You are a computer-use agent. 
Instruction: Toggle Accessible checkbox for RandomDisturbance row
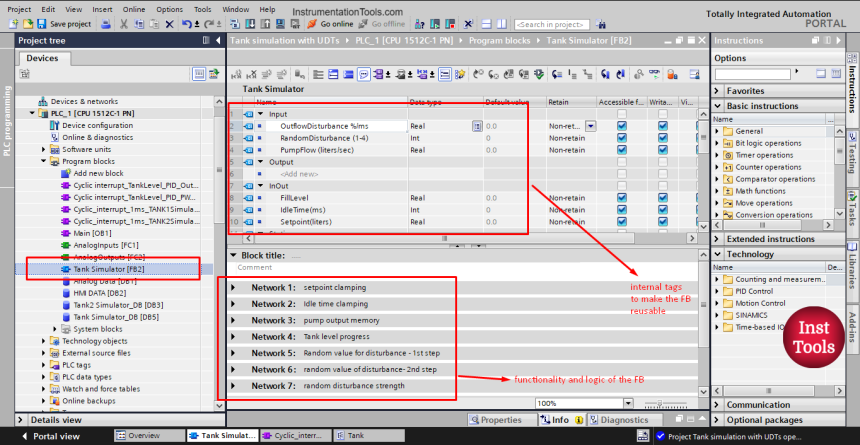pyautogui.click(x=621, y=138)
